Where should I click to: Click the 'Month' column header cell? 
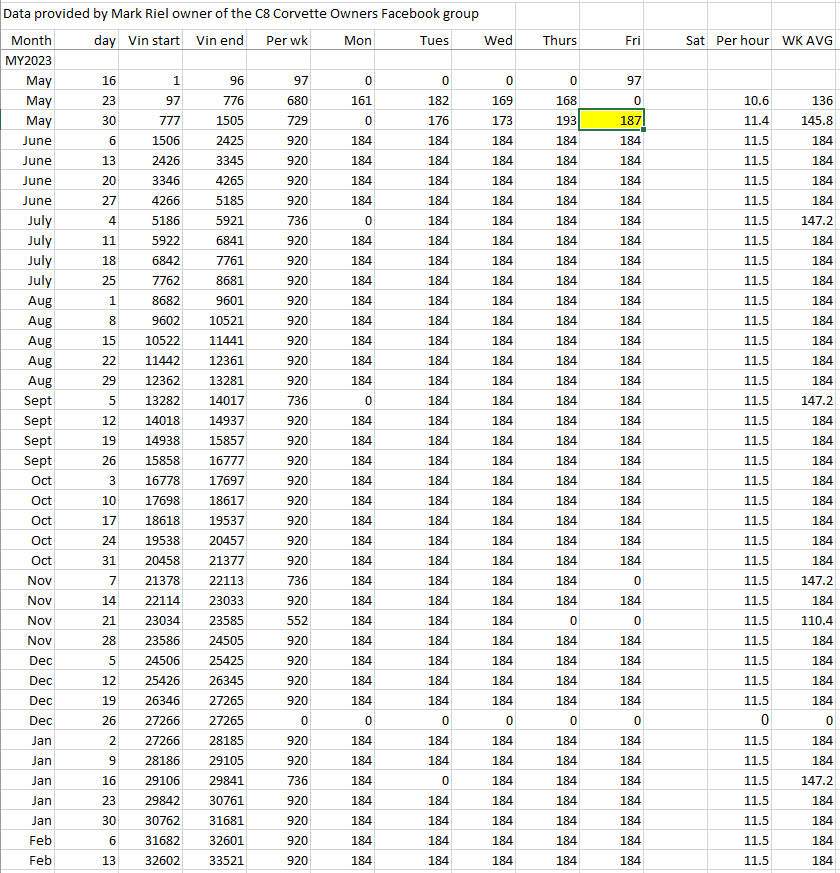(x=28, y=40)
